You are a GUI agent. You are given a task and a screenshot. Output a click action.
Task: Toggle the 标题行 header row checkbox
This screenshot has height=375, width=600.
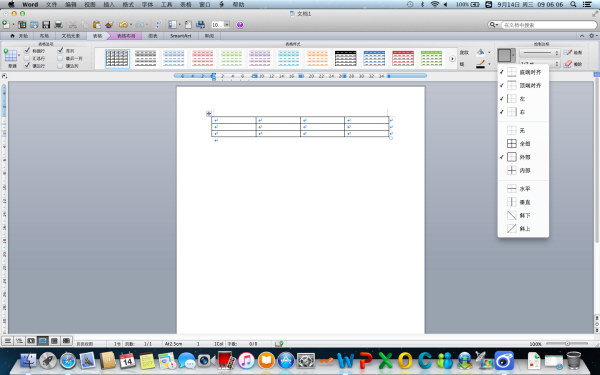click(x=27, y=51)
